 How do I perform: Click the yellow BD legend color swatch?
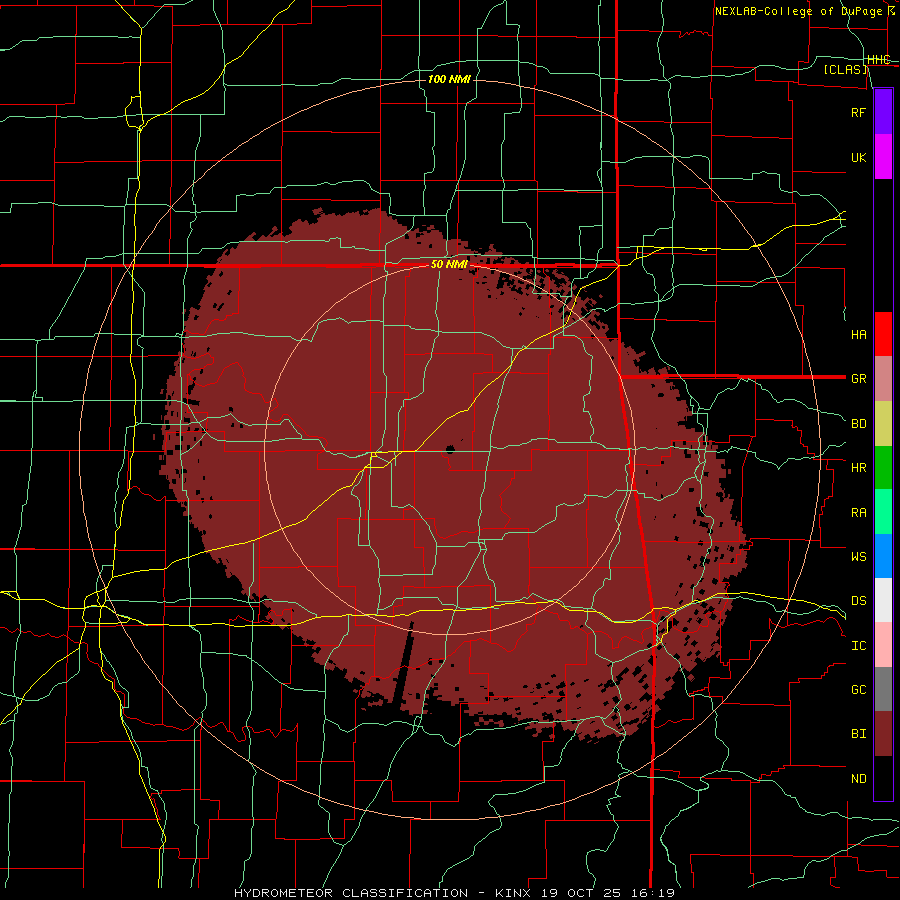pyautogui.click(x=883, y=424)
